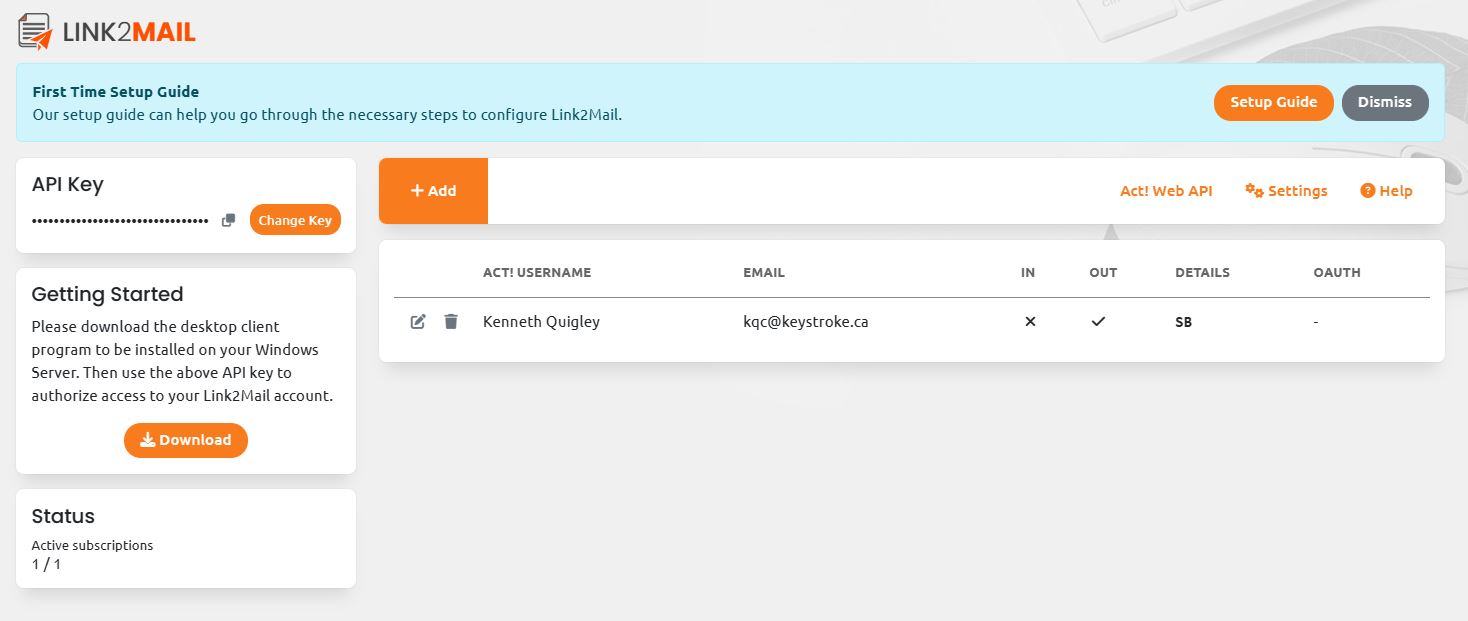This screenshot has width=1468, height=621.
Task: Click the checkmark in the OUT column
Action: 1098,322
